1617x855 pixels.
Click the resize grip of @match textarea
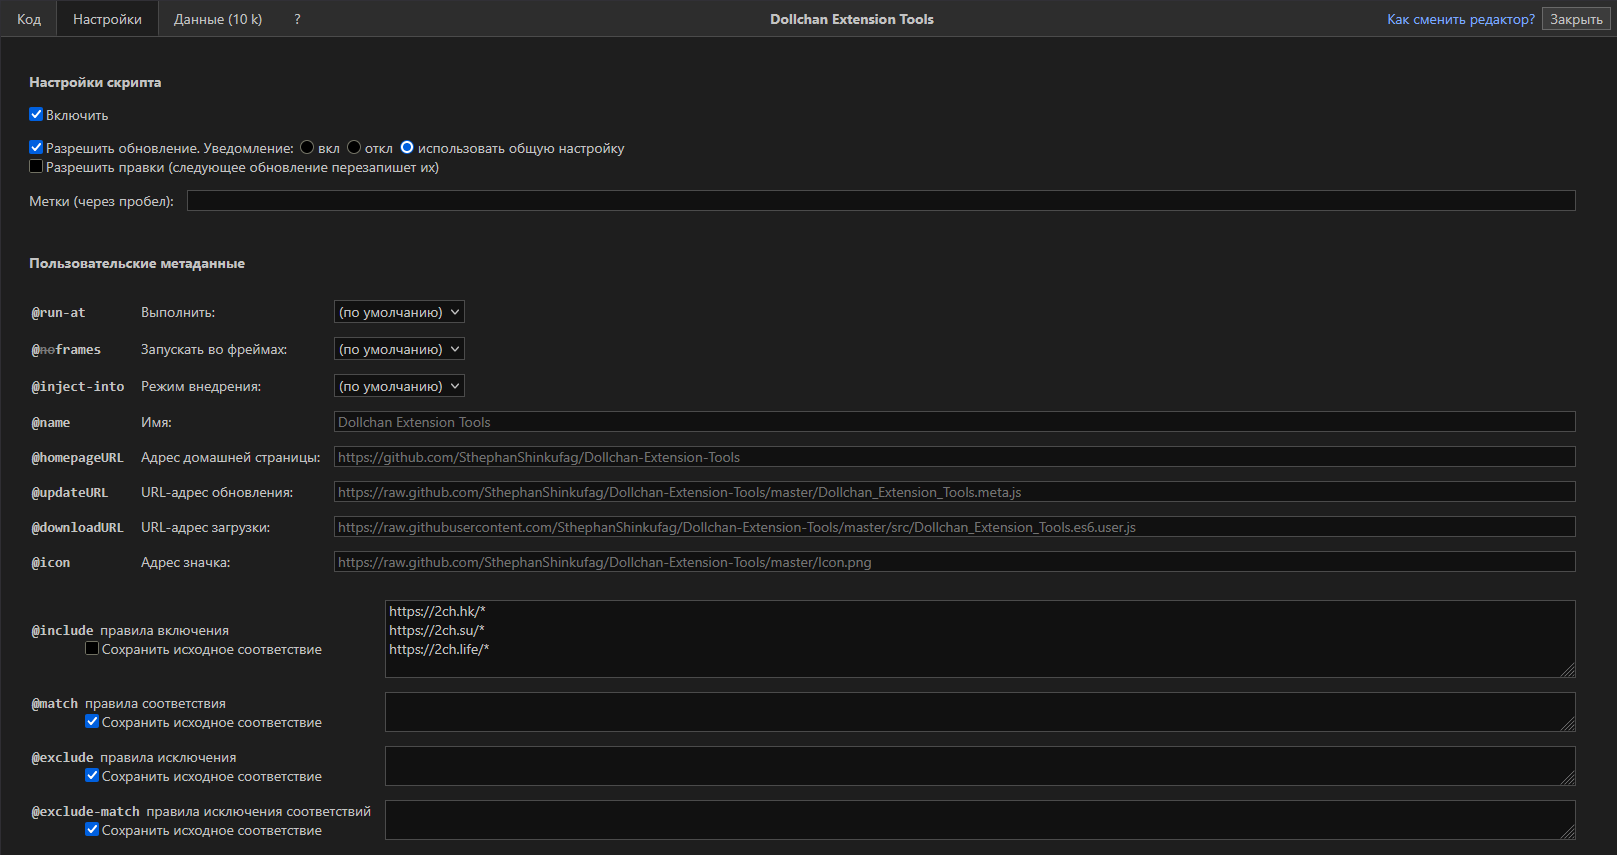click(1568, 724)
